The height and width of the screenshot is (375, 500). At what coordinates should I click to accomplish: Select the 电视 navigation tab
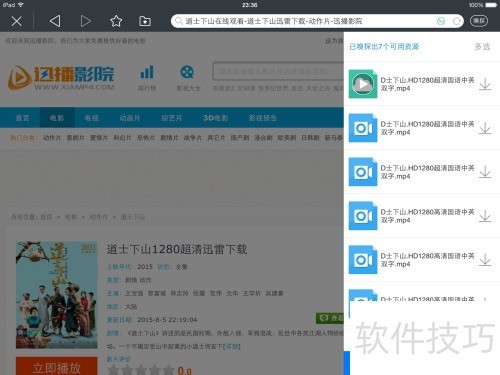point(91,118)
